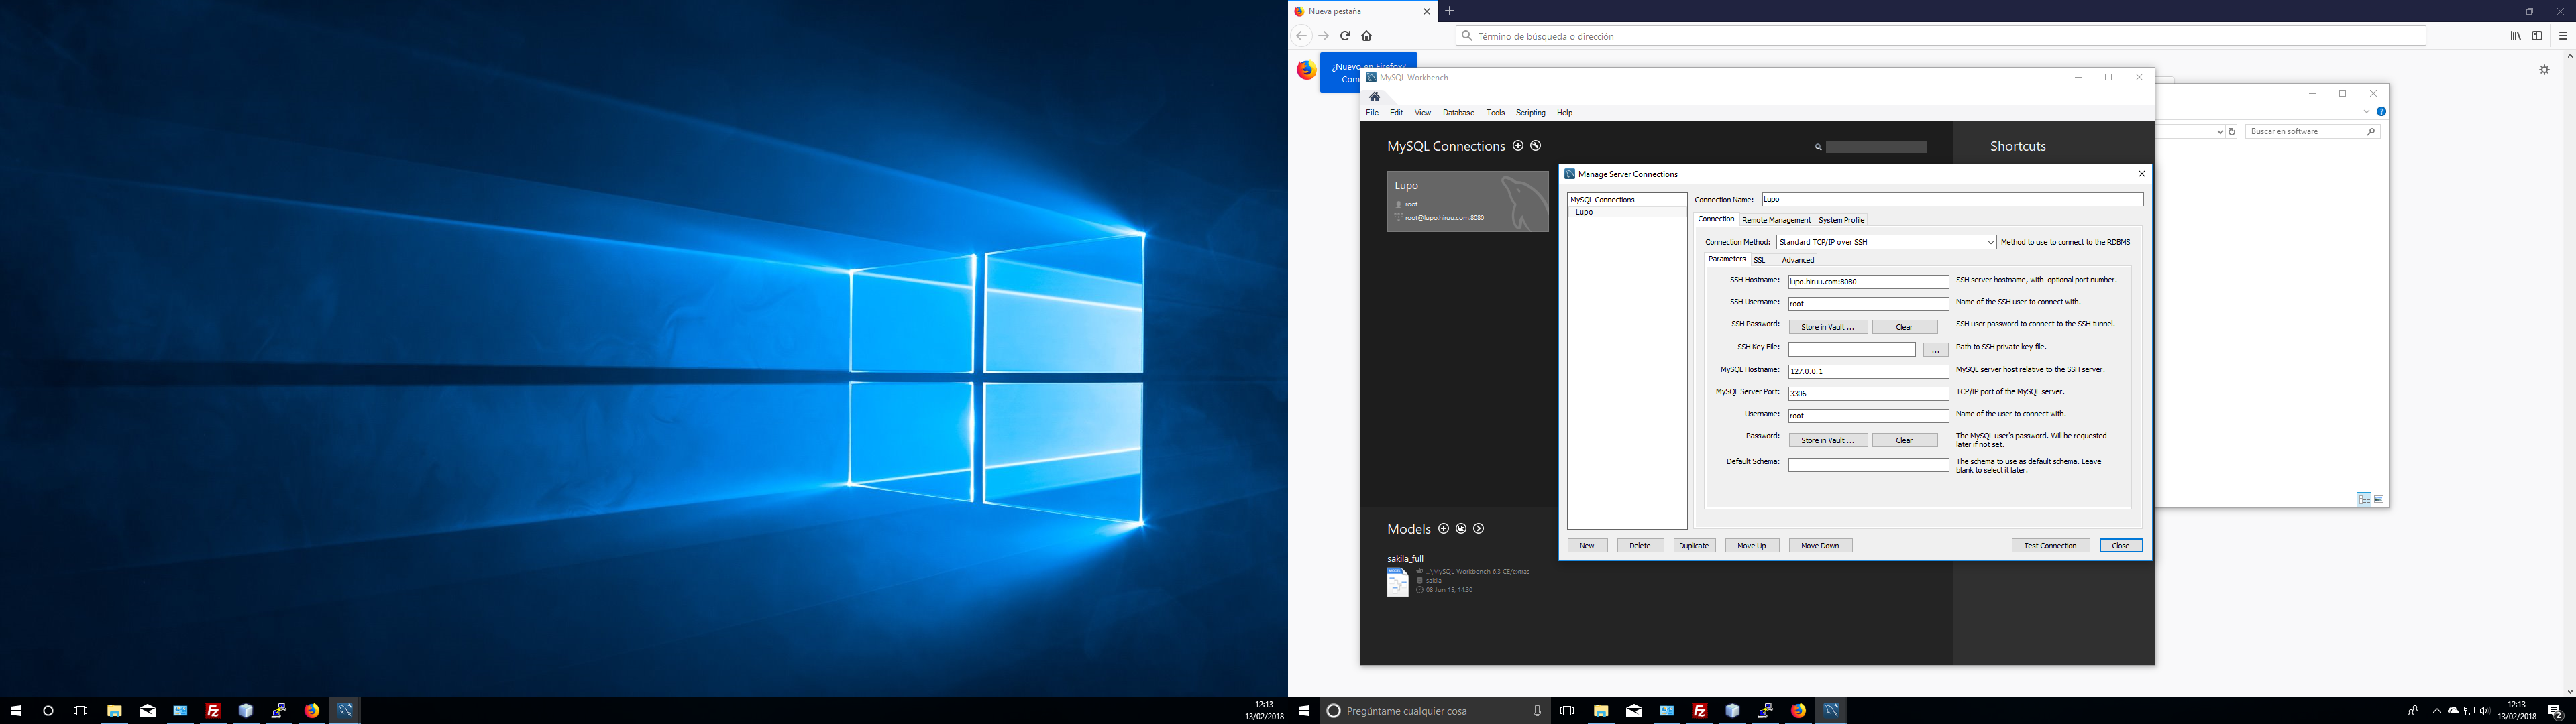Viewport: 2576px width, 724px height.
Task: Go forward in Firefox
Action: (1324, 36)
